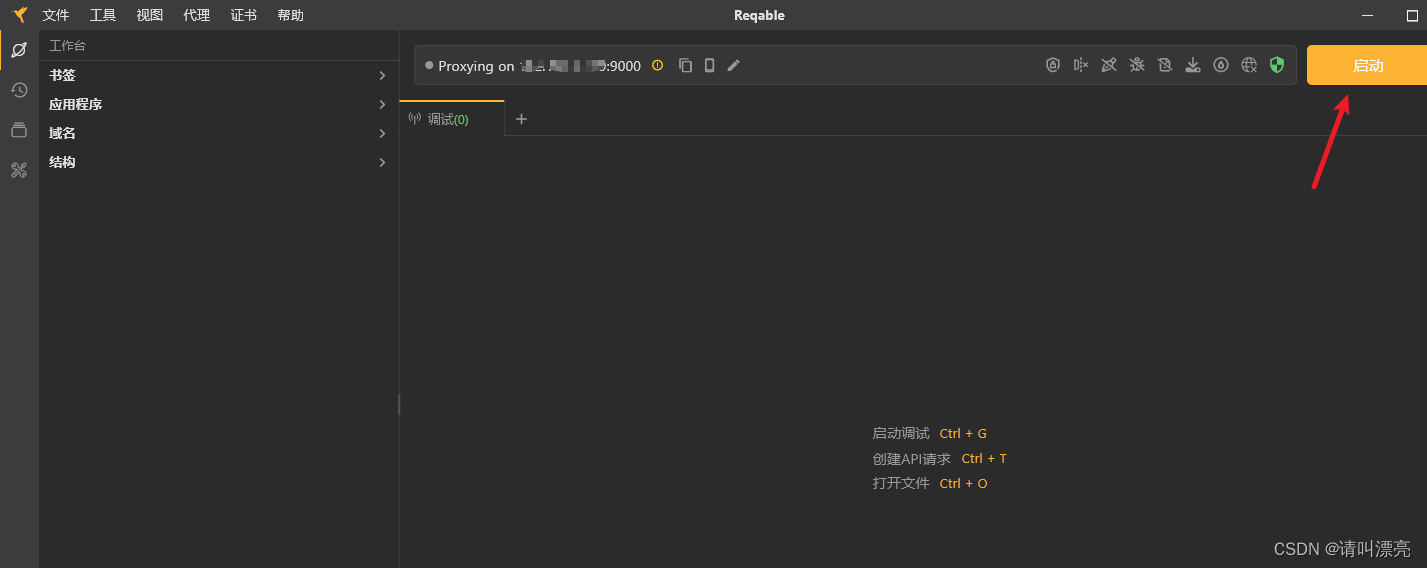Click the yellow proxy warning icon
Viewport: 1427px width, 568px height.
point(657,65)
